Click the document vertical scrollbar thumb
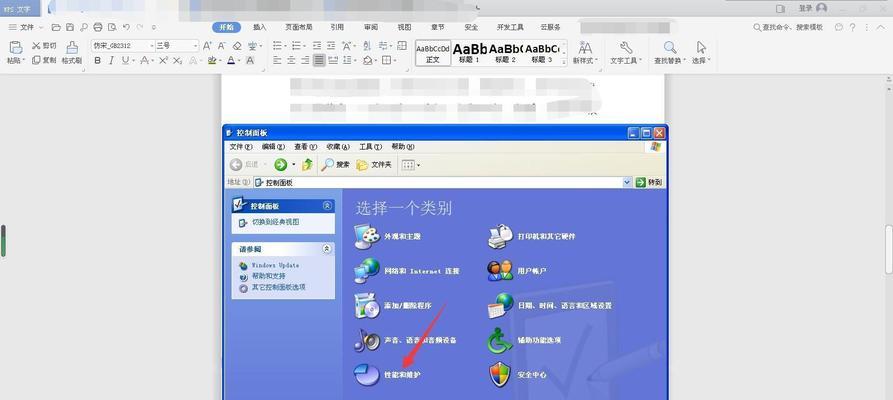The height and width of the screenshot is (400, 893). 888,250
